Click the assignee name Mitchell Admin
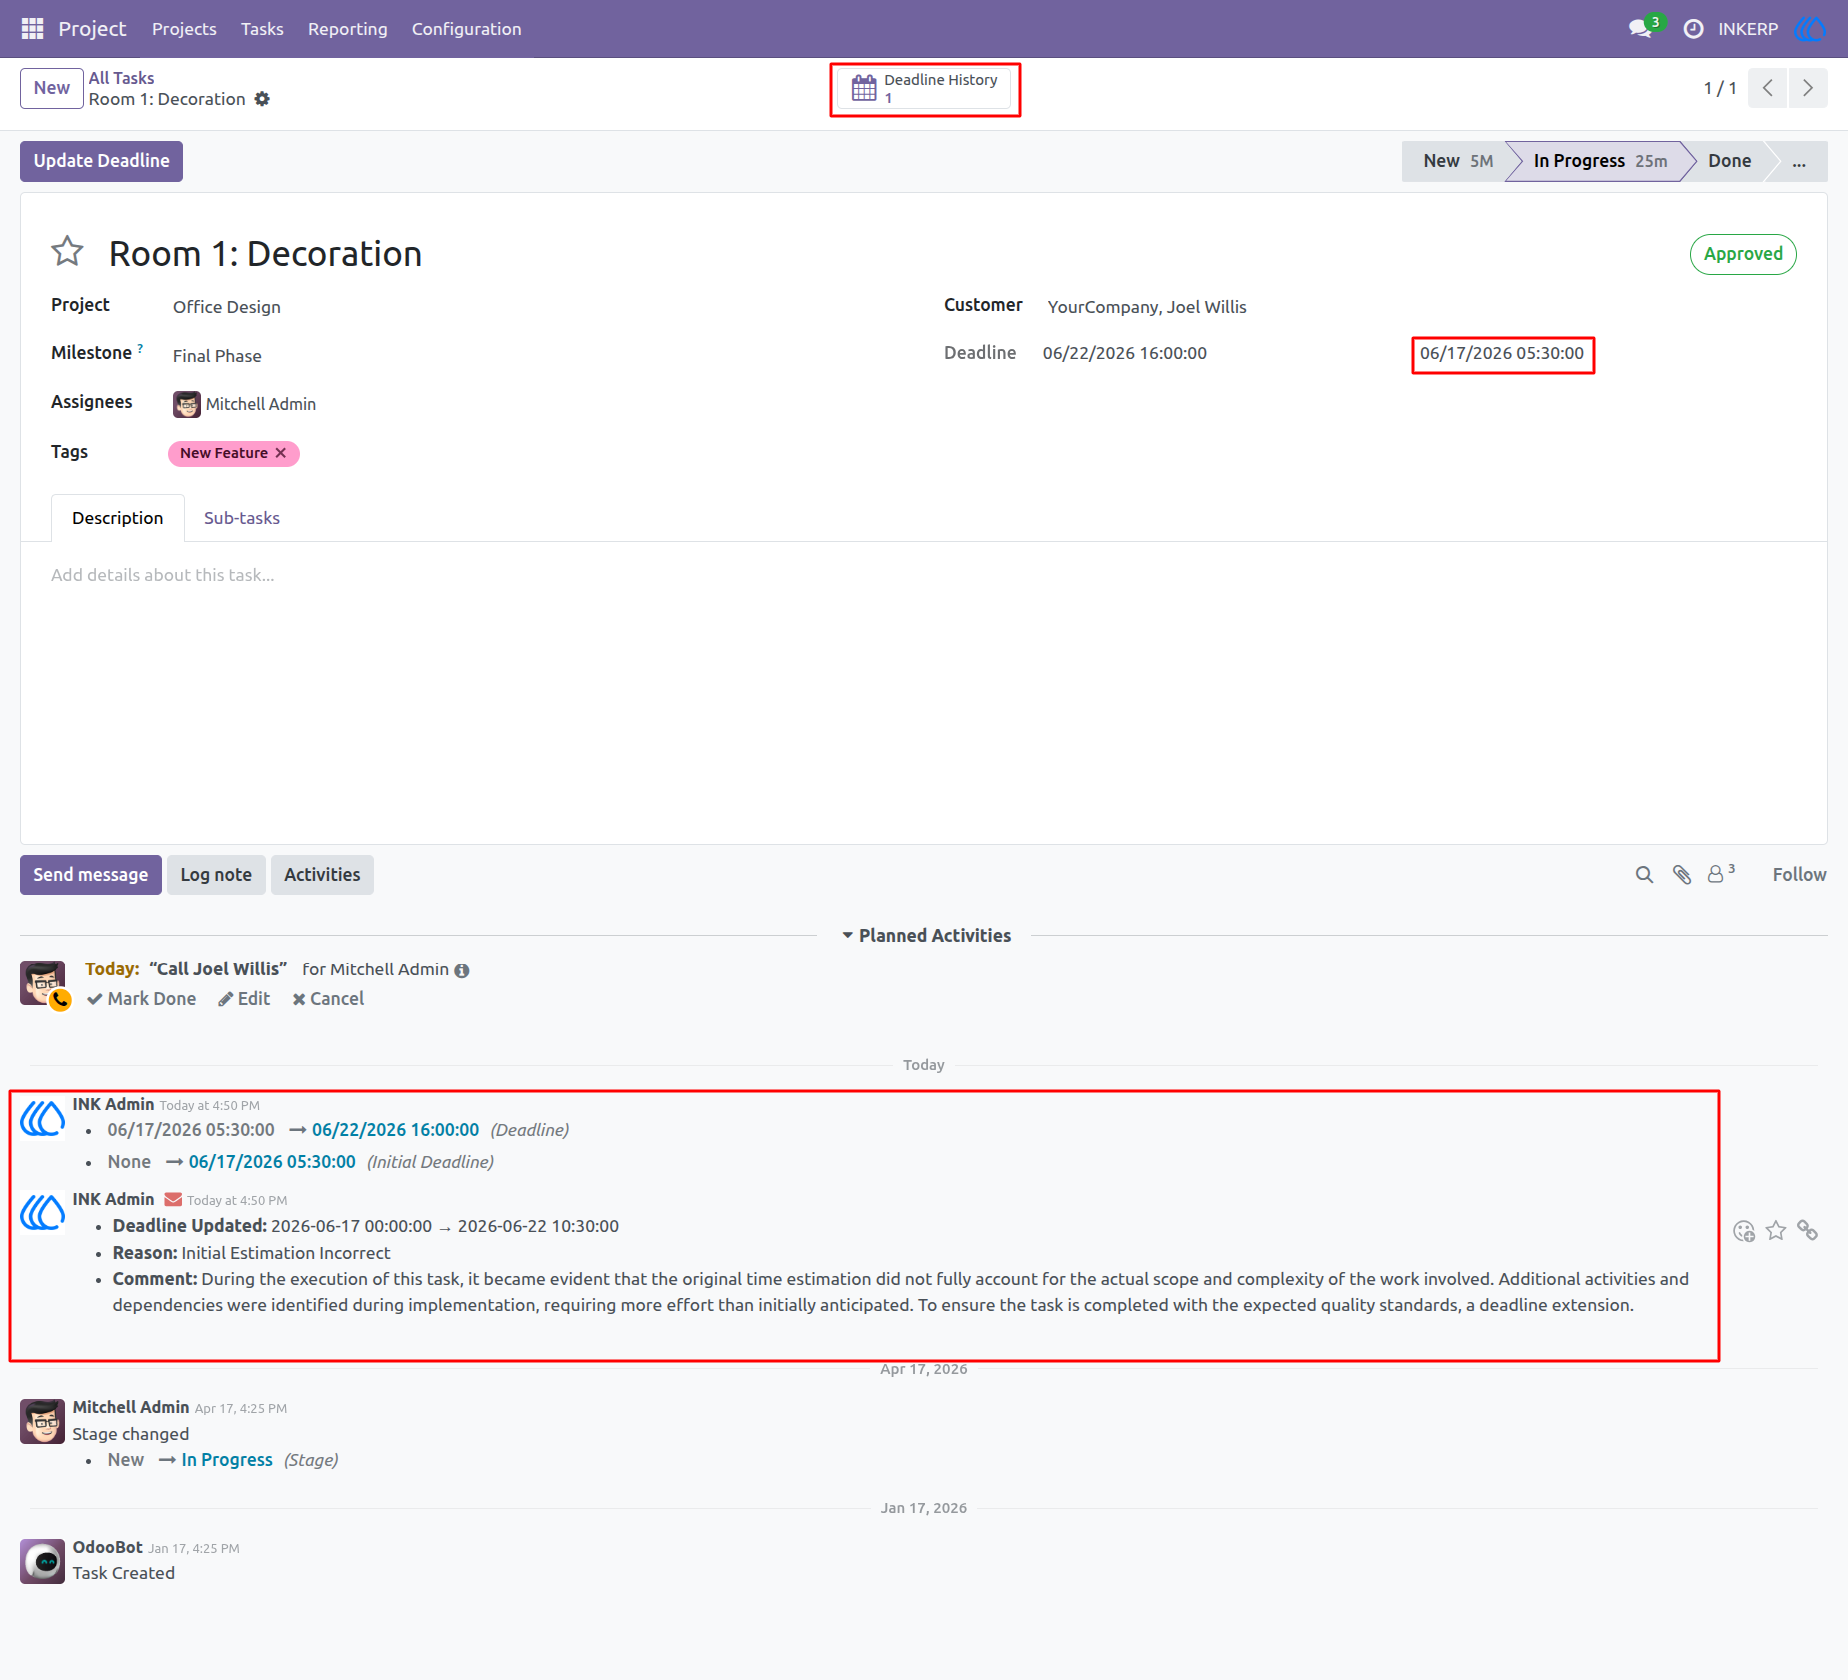Screen dimensions: 1848x1680 coord(261,404)
